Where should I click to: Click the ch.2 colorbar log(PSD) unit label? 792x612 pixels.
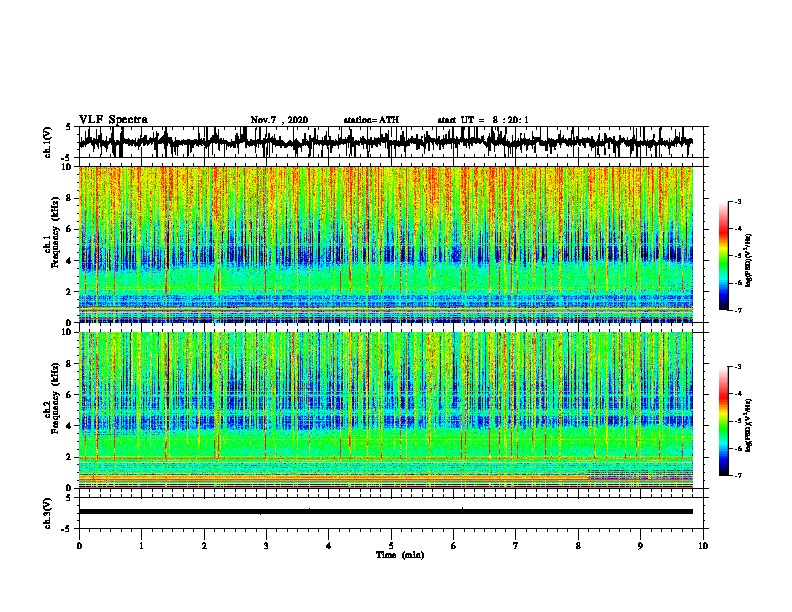tap(749, 425)
